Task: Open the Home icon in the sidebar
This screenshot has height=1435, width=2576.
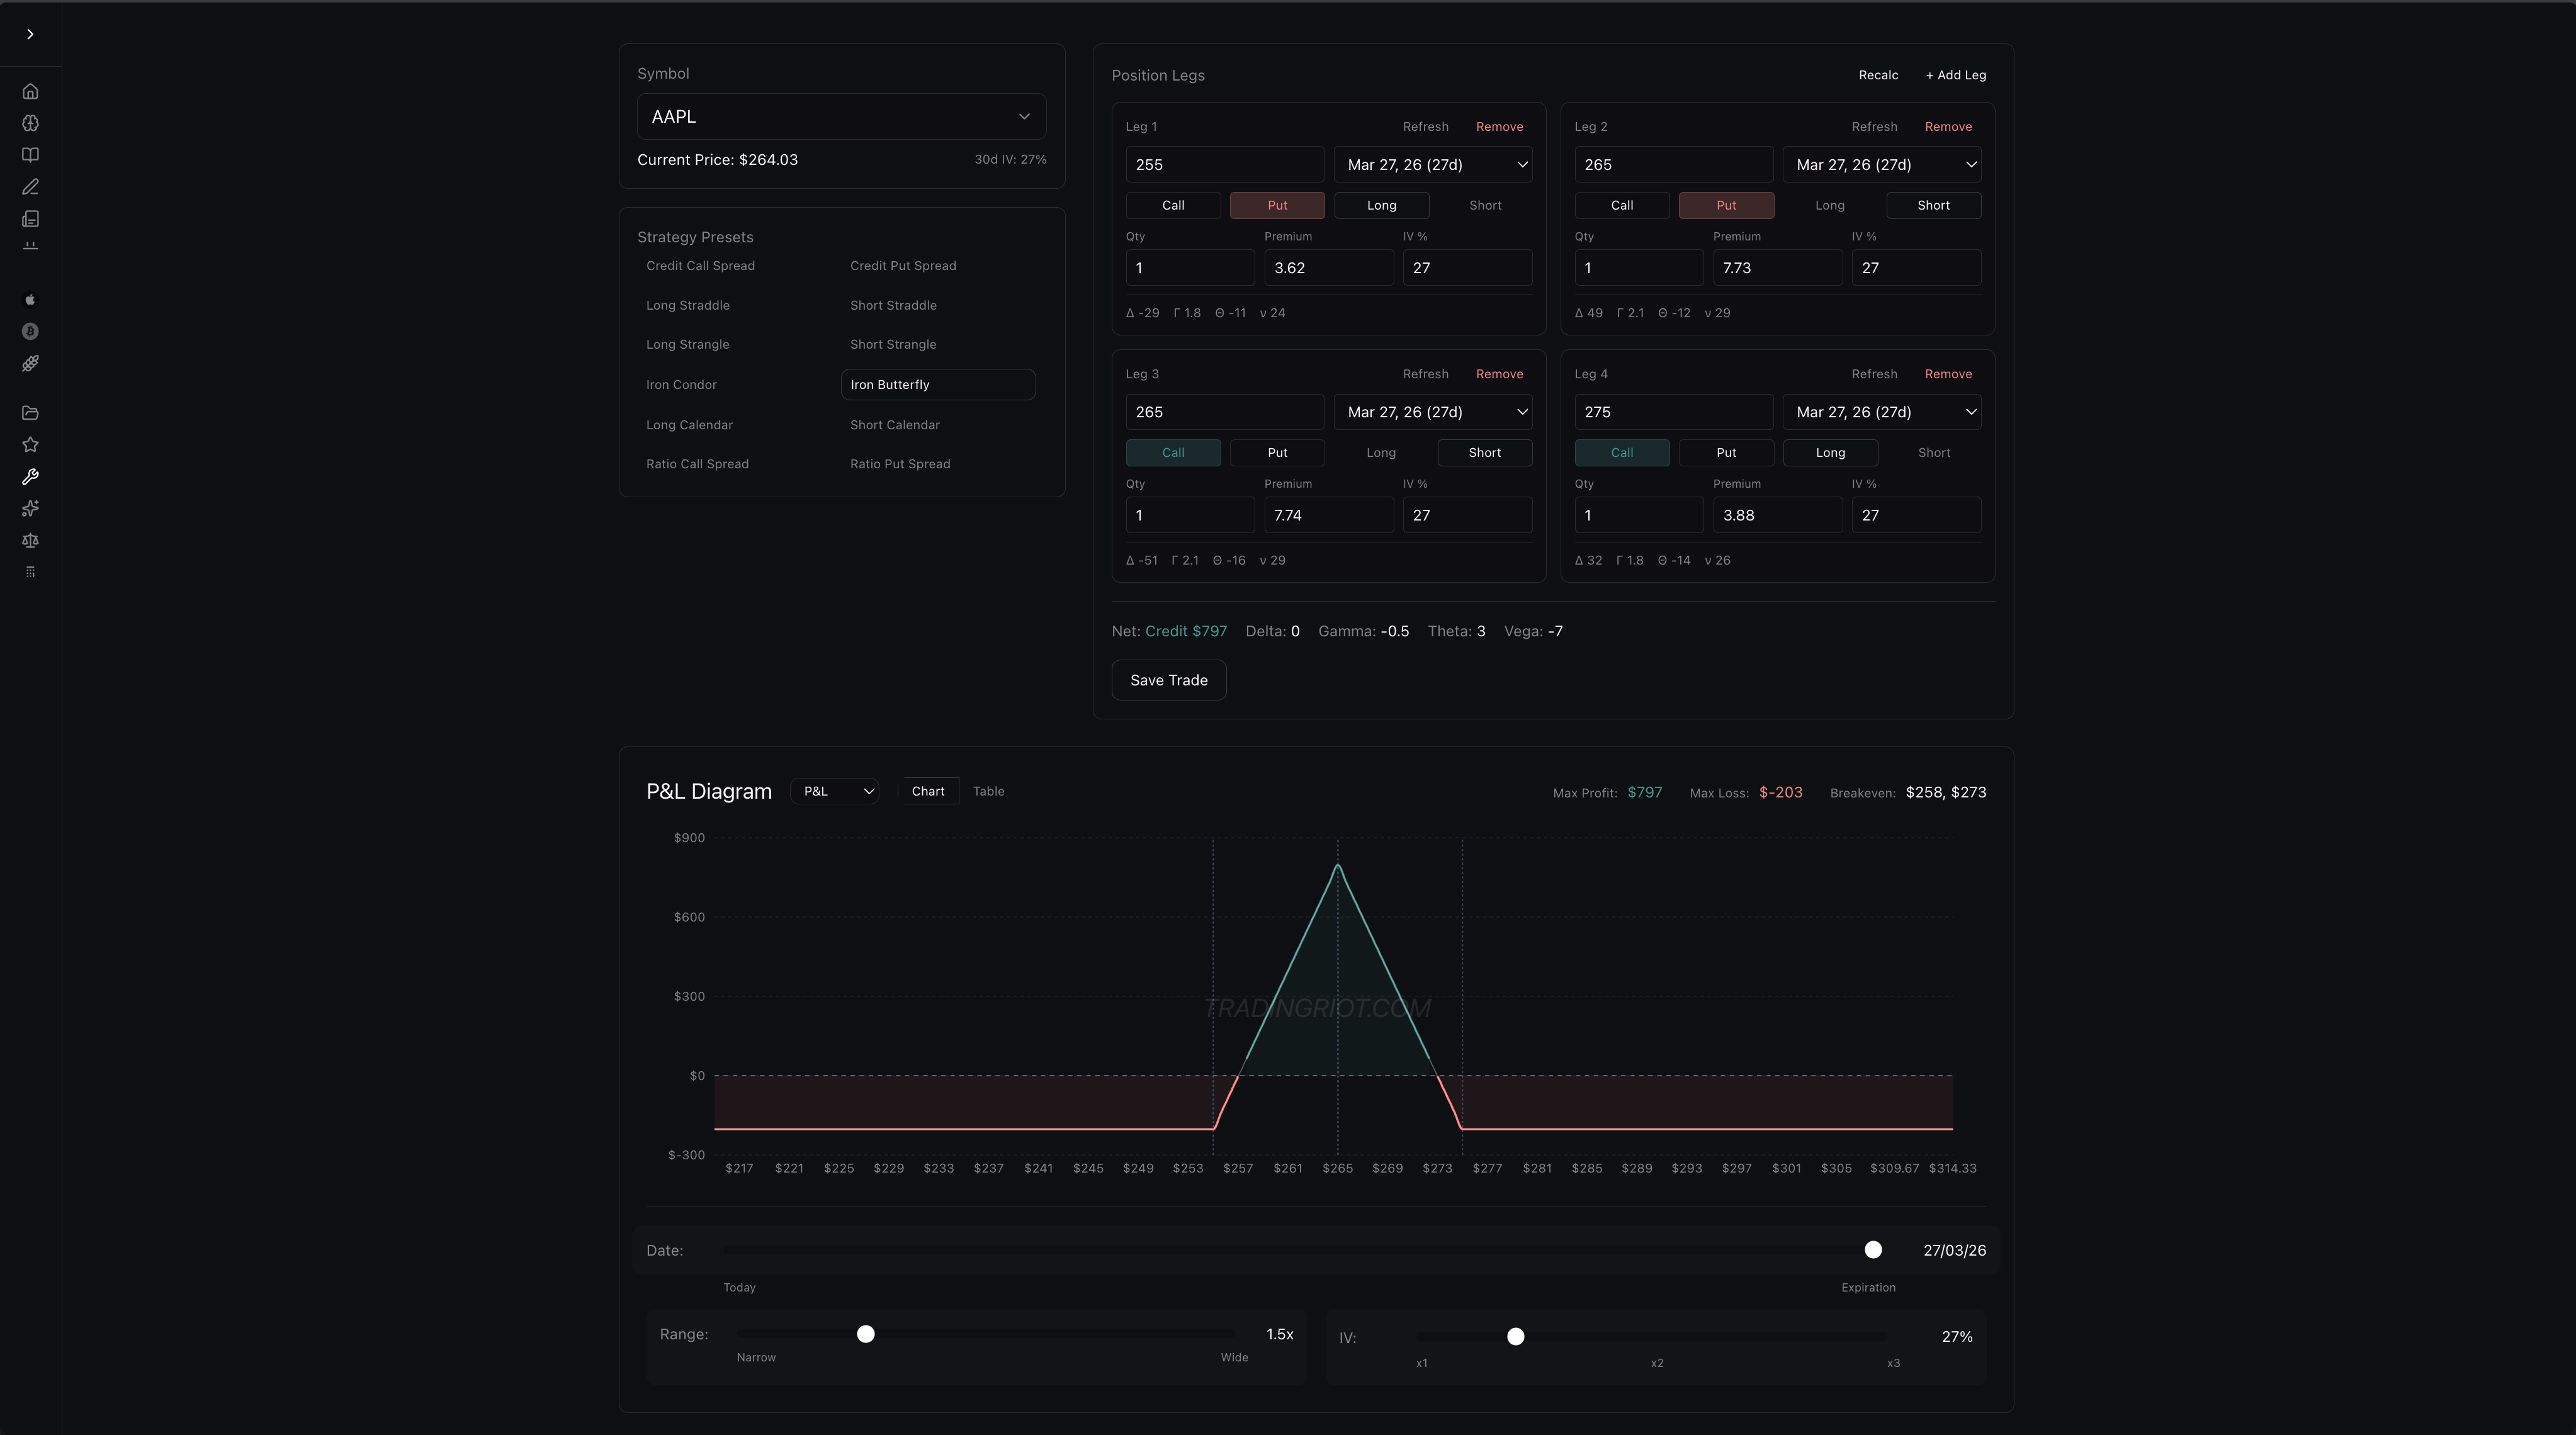Action: pyautogui.click(x=30, y=90)
